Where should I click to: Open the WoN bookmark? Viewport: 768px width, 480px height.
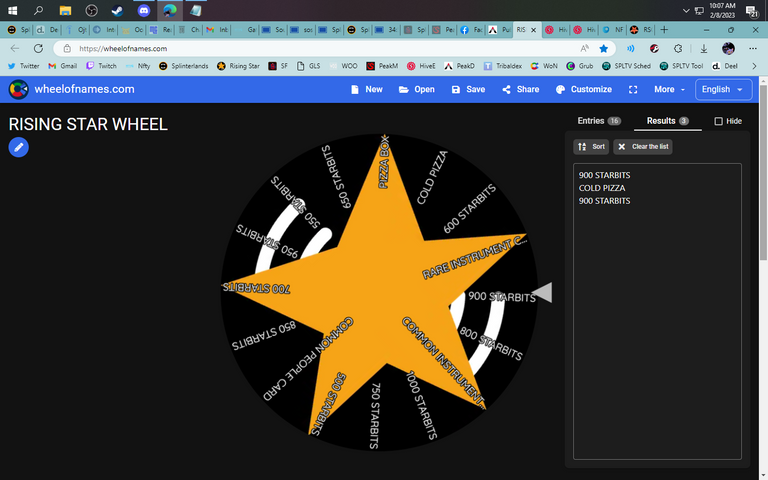coord(544,66)
